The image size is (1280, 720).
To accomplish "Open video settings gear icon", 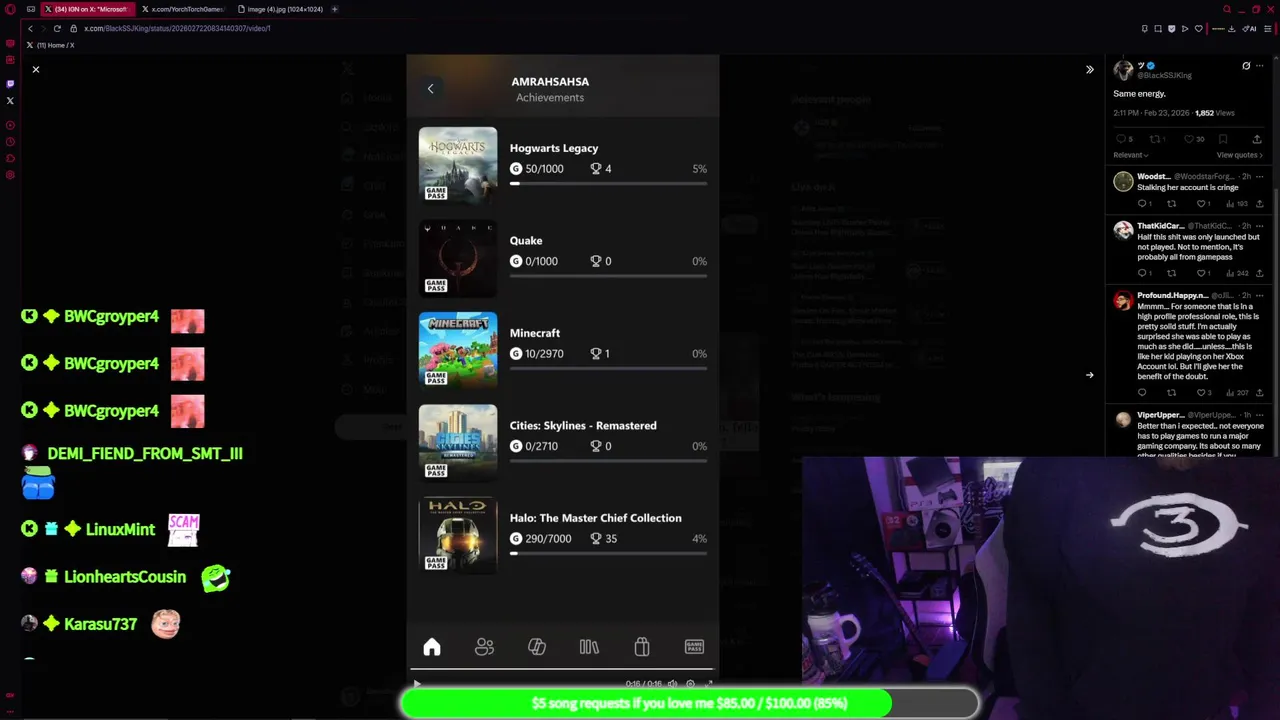I will [690, 684].
